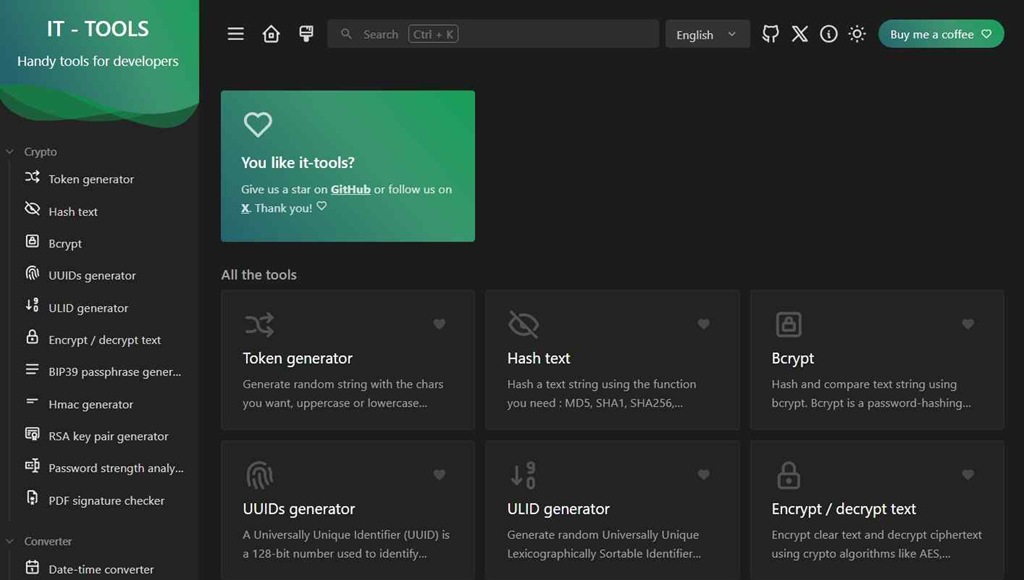Click the 'Hmac generator' sidebar label
1024x580 pixels.
pos(91,404)
